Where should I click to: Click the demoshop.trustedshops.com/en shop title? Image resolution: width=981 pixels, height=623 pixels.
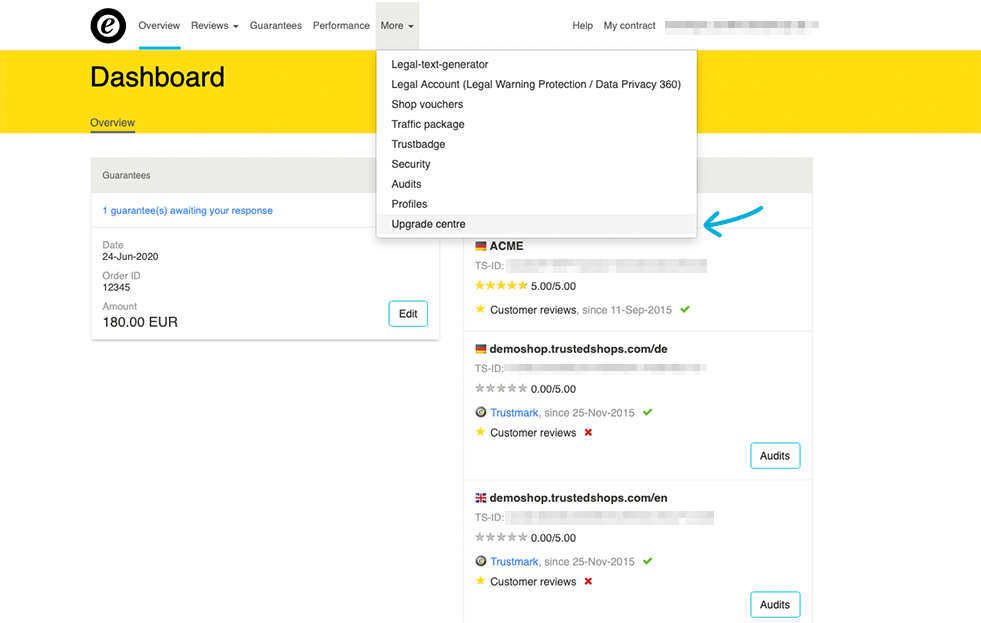click(578, 498)
